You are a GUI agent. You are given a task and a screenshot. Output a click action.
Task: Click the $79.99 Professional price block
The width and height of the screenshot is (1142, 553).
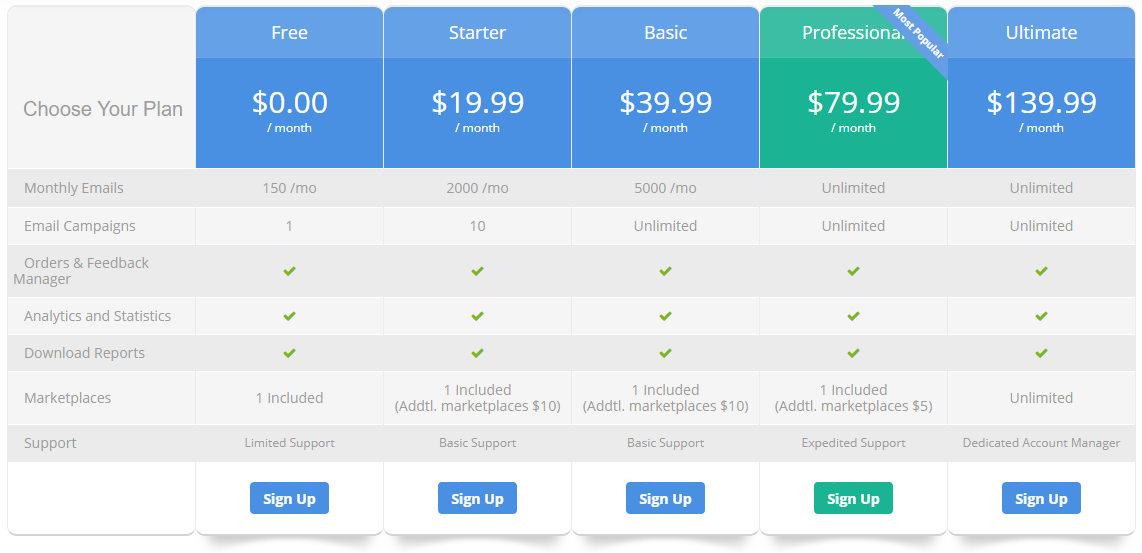click(853, 111)
